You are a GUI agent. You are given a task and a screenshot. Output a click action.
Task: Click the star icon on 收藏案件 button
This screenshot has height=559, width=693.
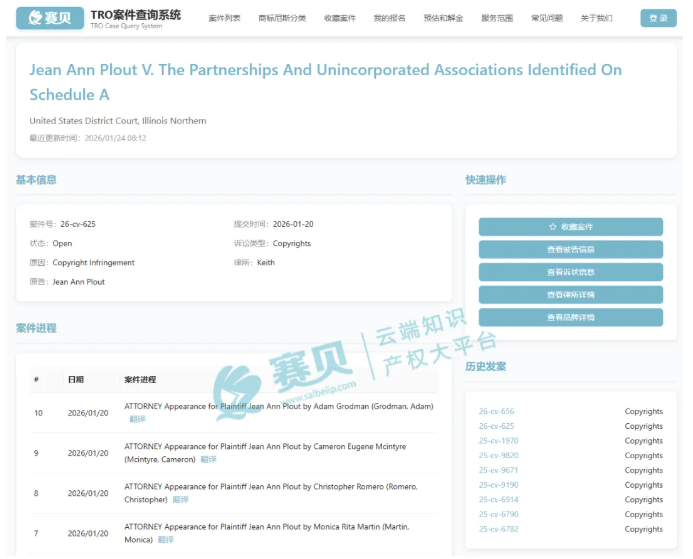[552, 227]
